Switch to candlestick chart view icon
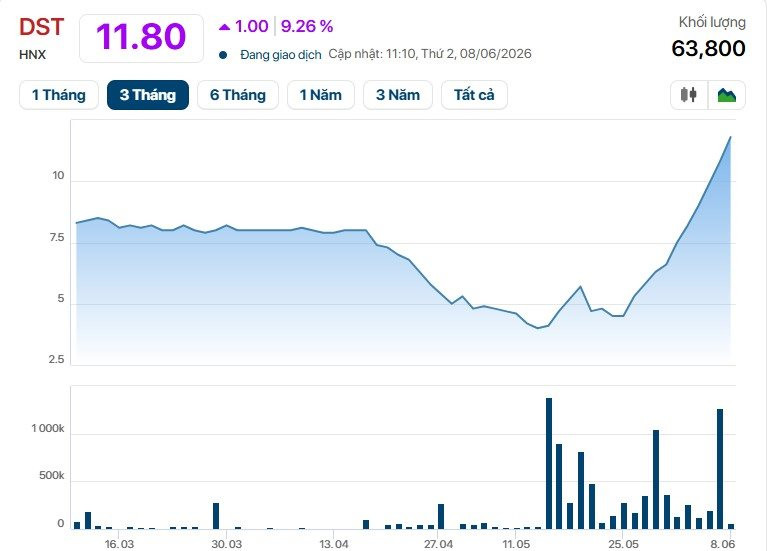767x551 pixels. click(x=689, y=94)
